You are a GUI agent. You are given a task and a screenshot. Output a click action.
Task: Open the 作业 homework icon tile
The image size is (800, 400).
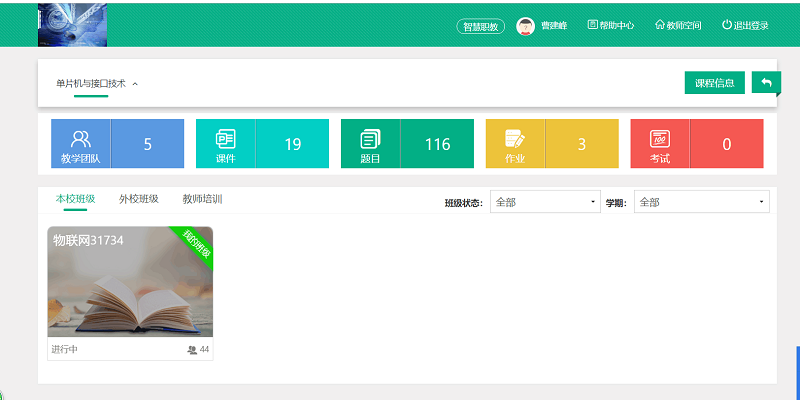pyautogui.click(x=515, y=143)
